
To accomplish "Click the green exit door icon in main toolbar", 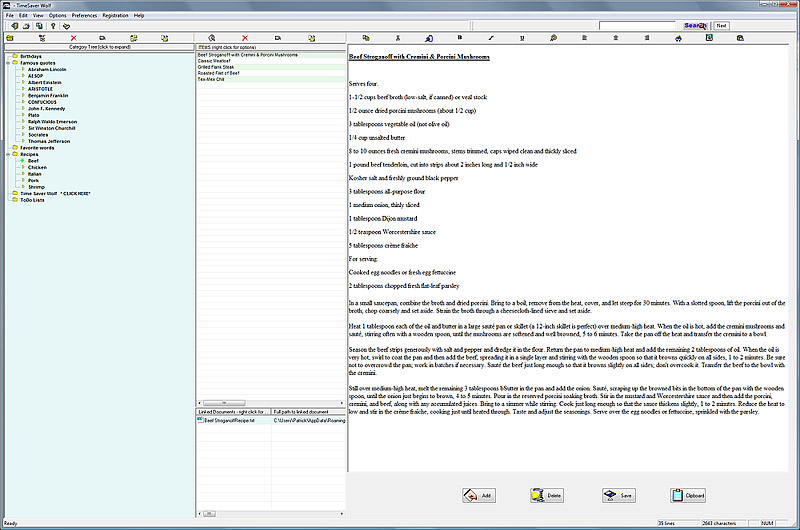I will point(14,26).
